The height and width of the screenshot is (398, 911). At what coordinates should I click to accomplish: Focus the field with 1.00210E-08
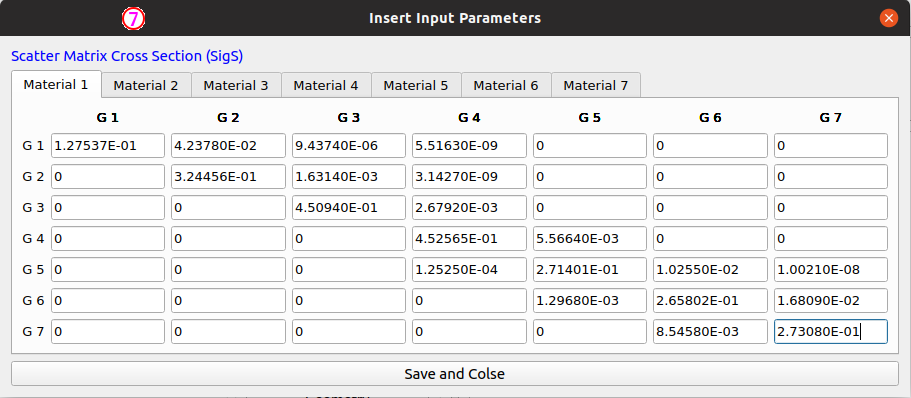pos(831,270)
